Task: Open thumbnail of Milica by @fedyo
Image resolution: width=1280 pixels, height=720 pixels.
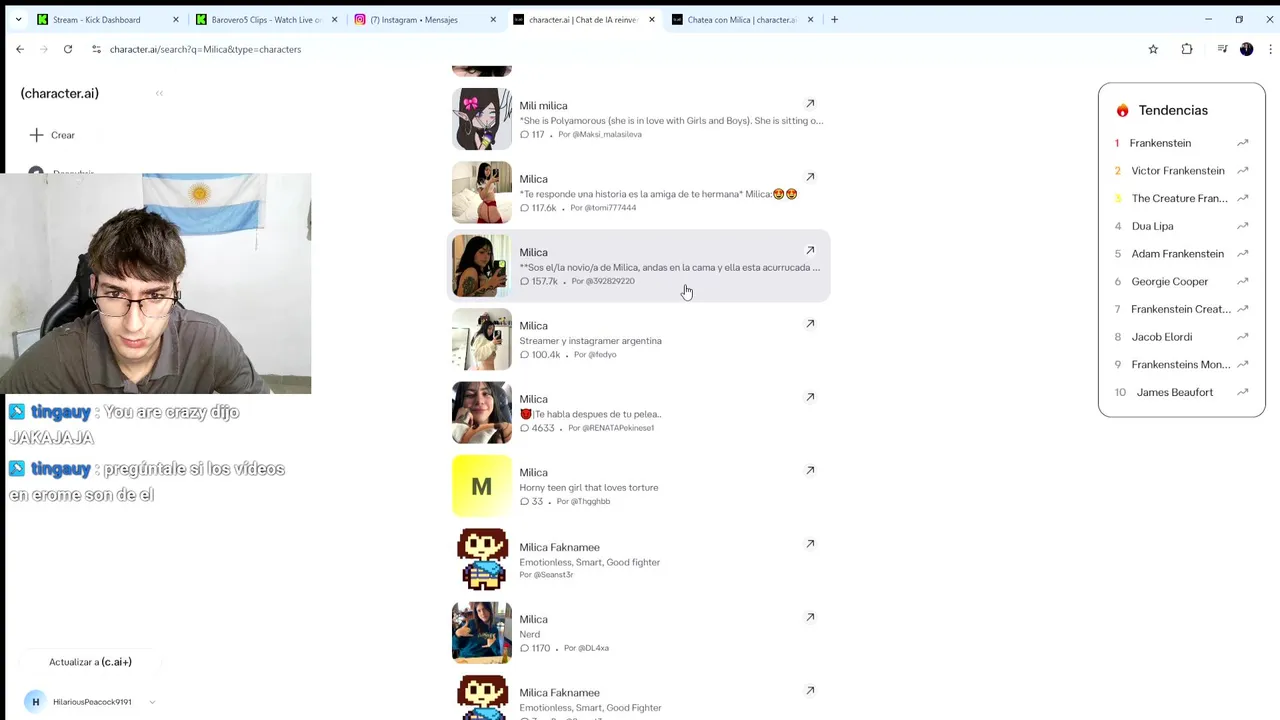Action: pyautogui.click(x=482, y=339)
